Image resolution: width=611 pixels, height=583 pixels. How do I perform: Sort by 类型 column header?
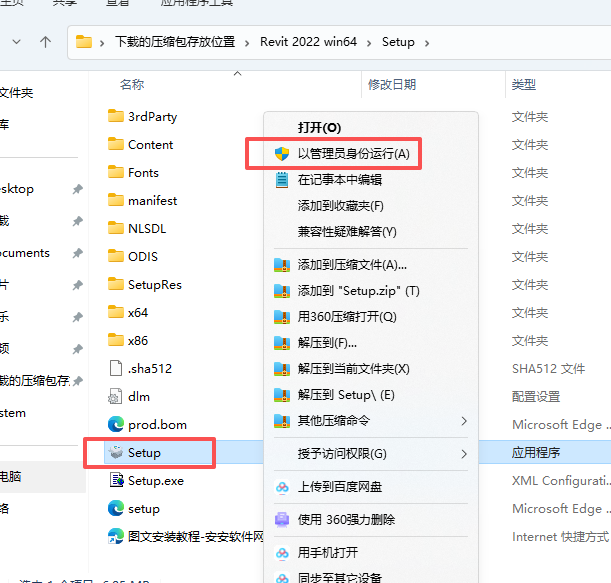tap(523, 84)
